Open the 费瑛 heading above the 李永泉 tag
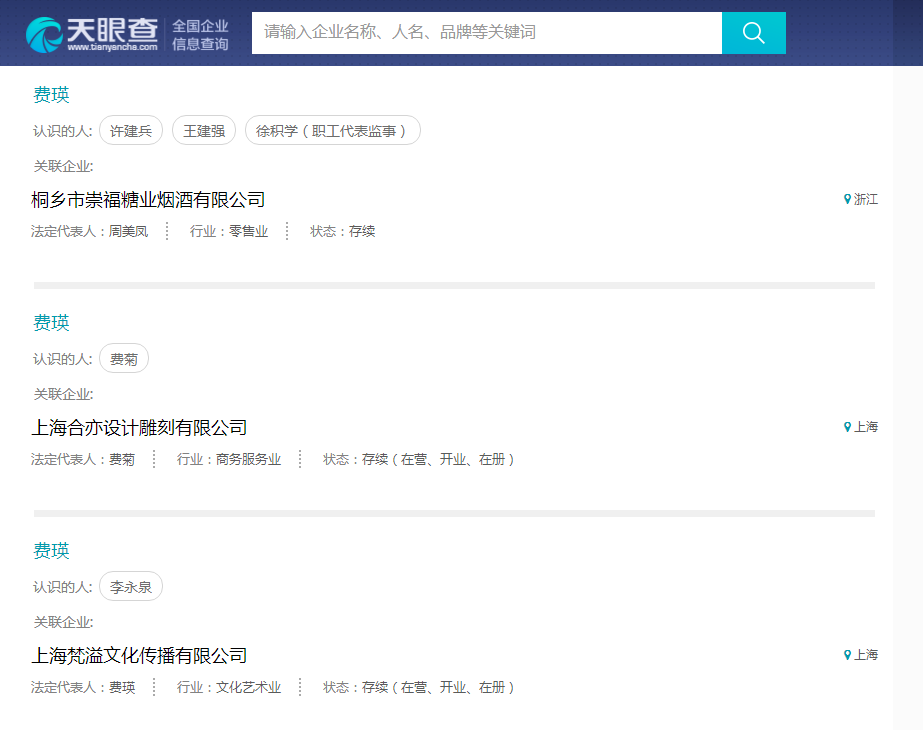The height and width of the screenshot is (730, 923). tap(52, 551)
